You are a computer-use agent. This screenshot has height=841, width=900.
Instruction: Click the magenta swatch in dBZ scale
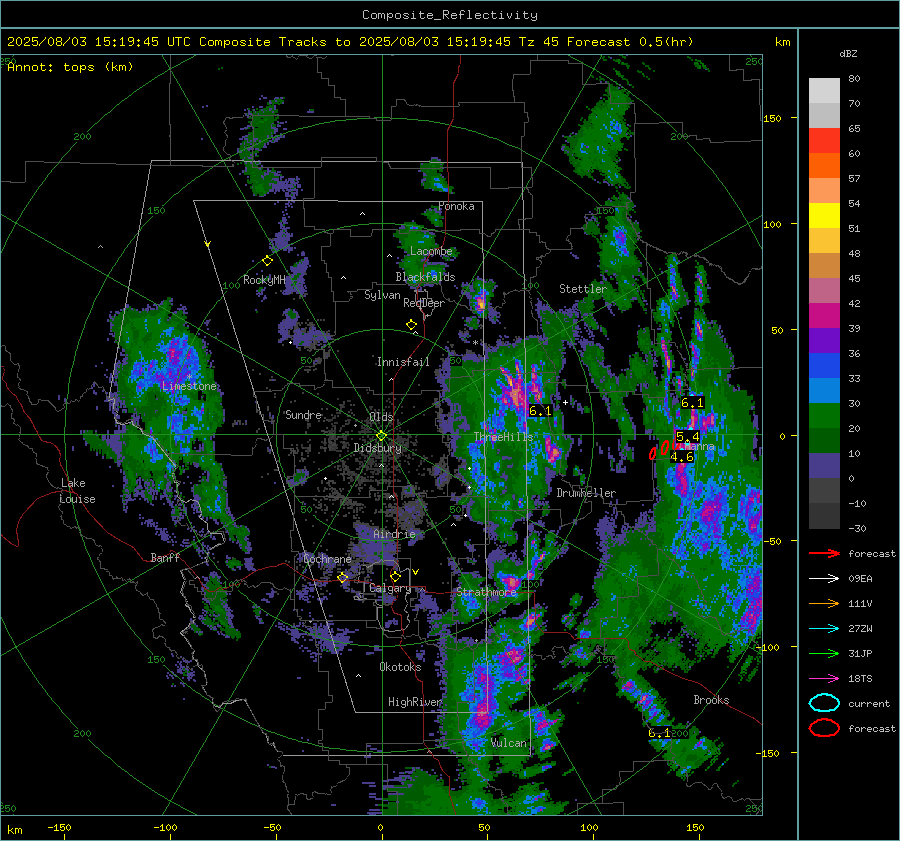tap(824, 316)
